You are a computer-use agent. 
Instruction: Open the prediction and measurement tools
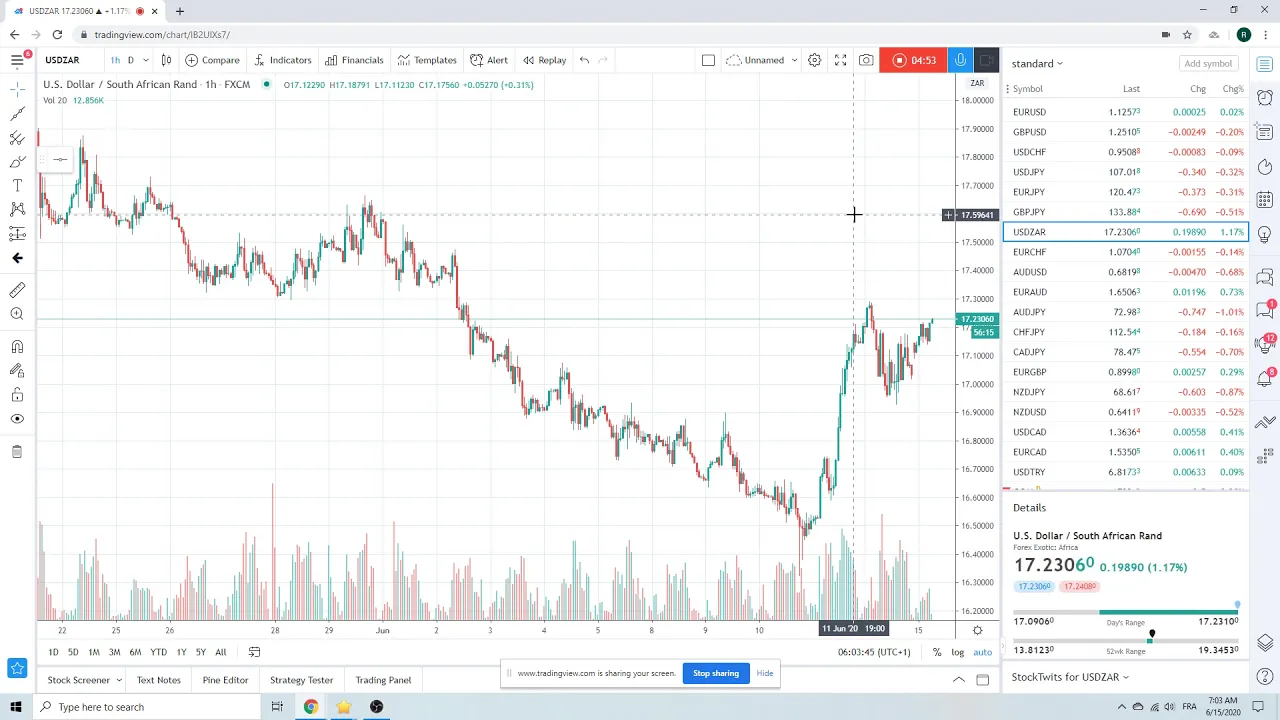coord(17,233)
